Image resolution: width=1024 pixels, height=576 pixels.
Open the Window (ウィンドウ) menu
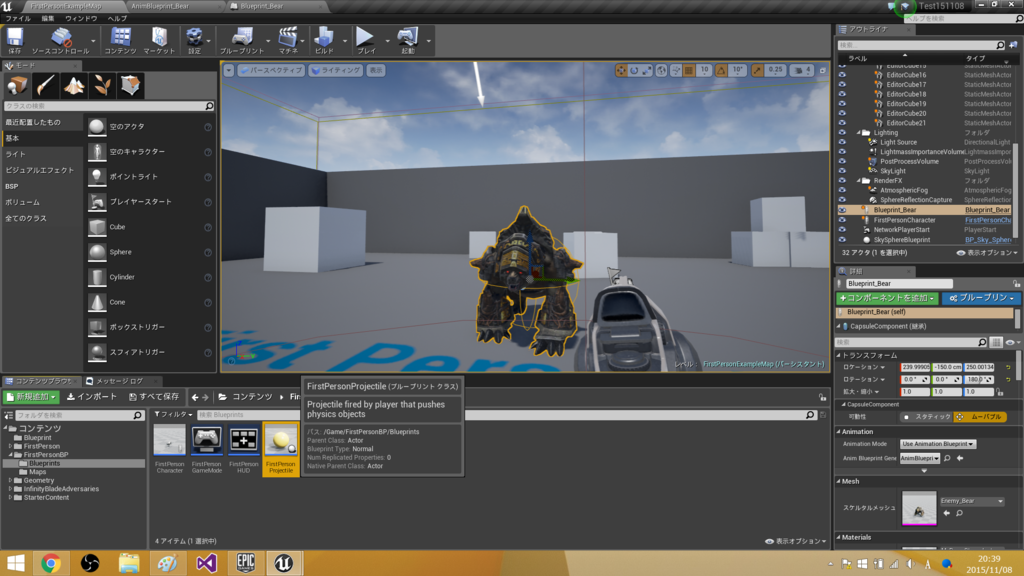[81, 18]
